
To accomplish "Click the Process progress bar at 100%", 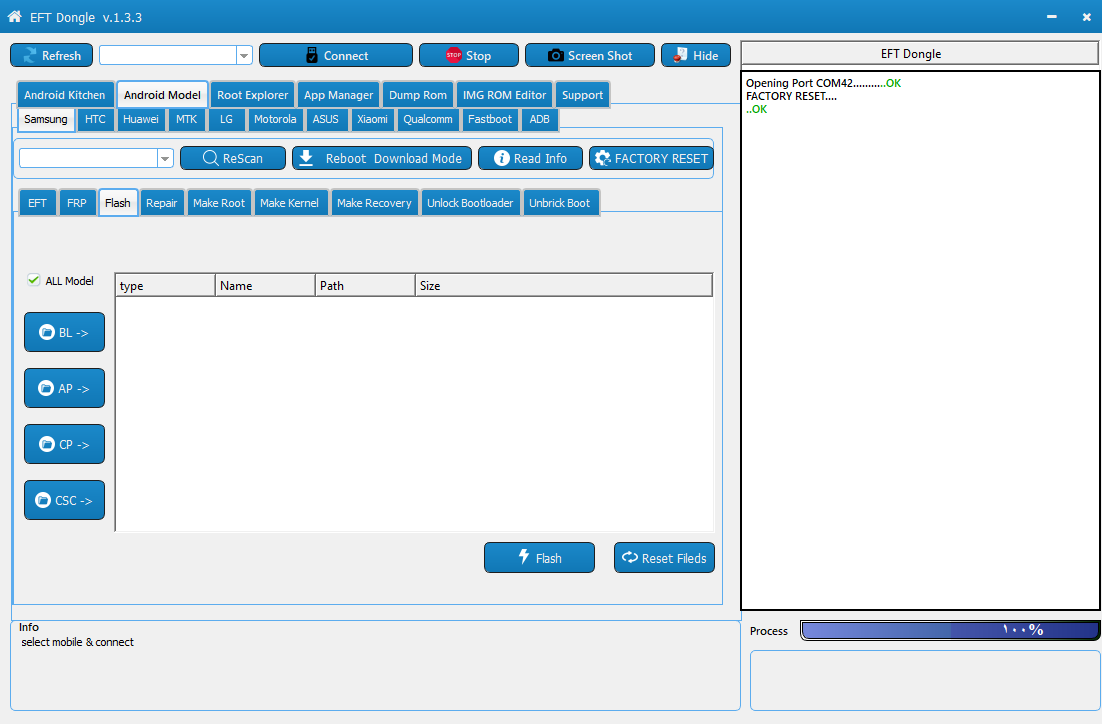I will (x=950, y=630).
